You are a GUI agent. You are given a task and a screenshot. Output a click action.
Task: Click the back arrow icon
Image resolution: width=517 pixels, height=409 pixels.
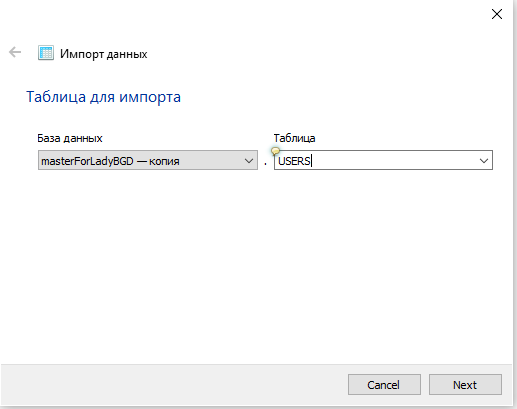(15, 52)
